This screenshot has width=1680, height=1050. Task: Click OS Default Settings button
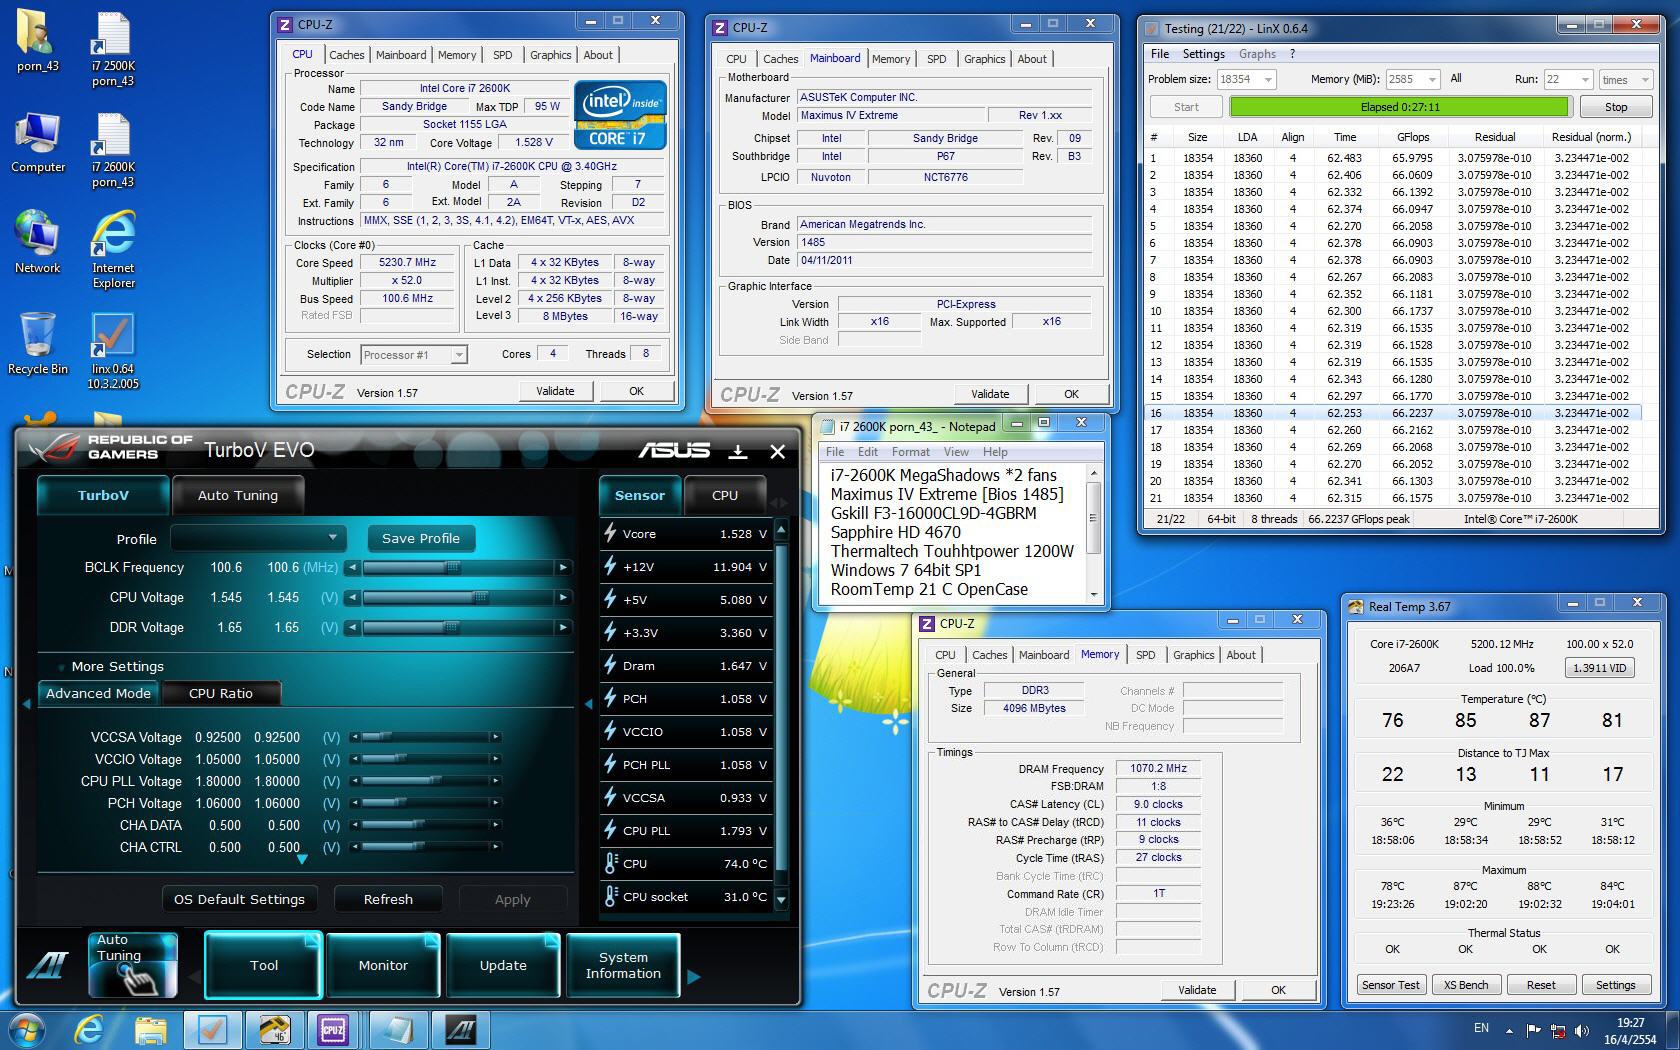tap(239, 899)
